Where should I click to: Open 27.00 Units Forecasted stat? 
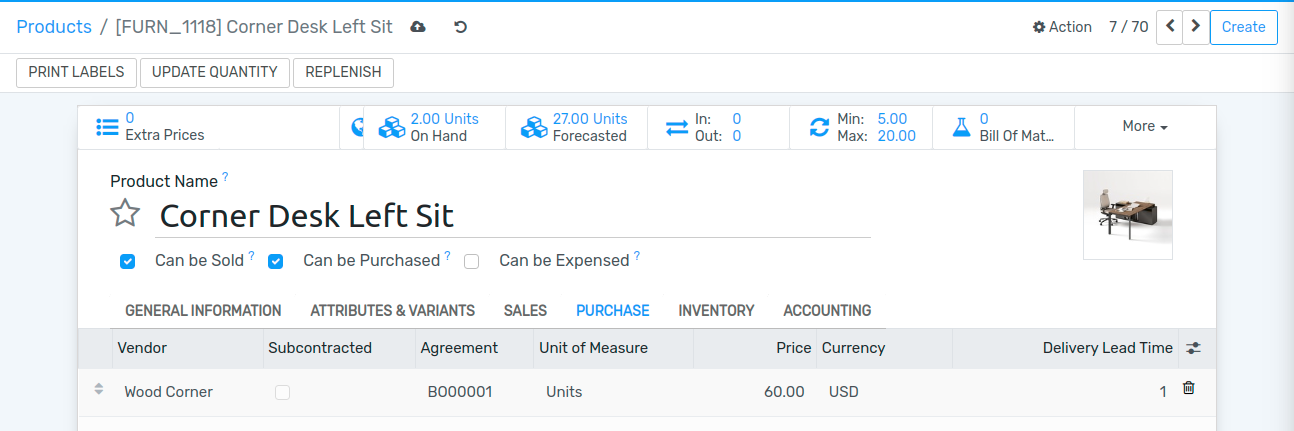[x=576, y=127]
